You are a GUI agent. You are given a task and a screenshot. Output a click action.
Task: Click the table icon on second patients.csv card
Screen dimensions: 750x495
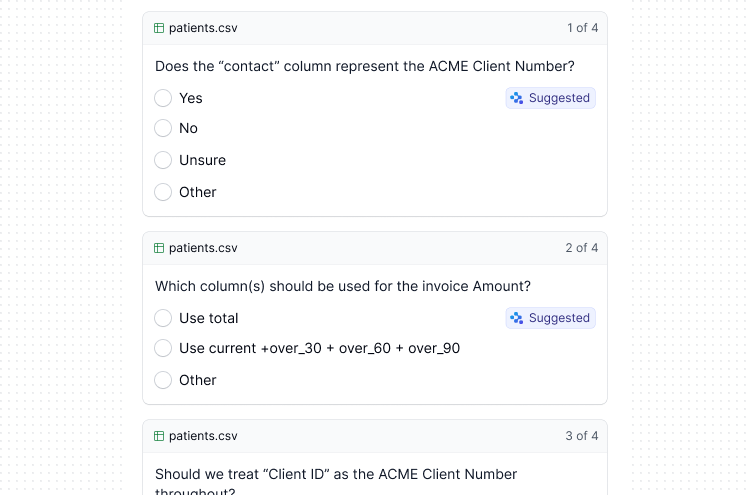159,248
